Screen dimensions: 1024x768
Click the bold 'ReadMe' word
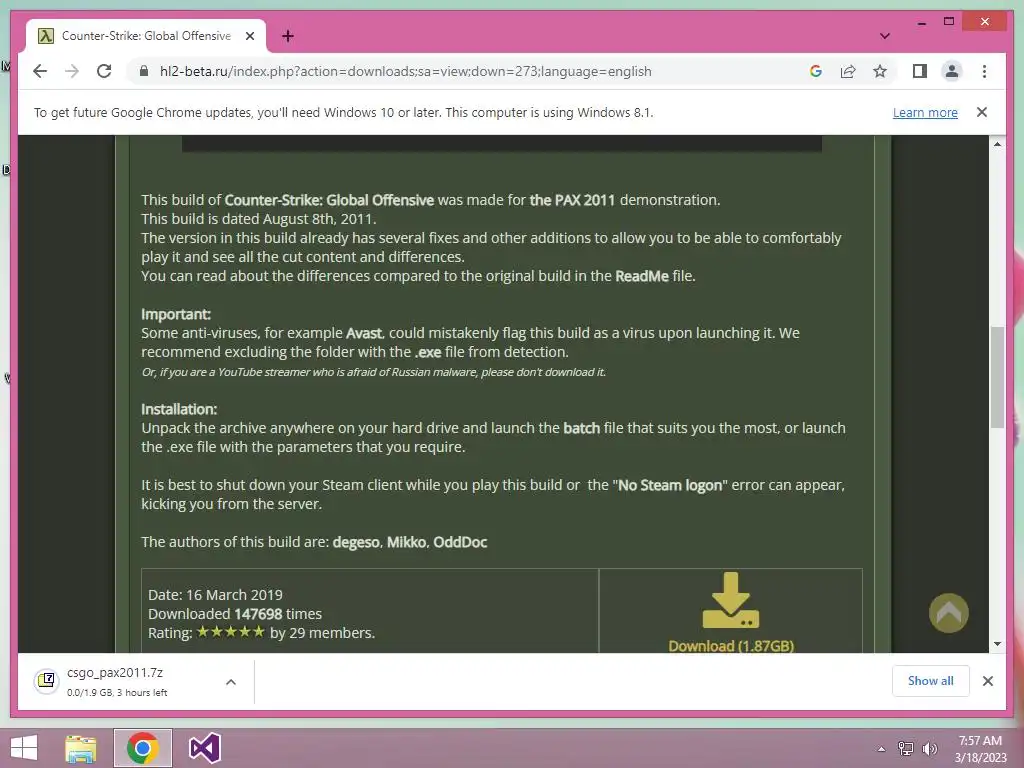pyautogui.click(x=642, y=276)
